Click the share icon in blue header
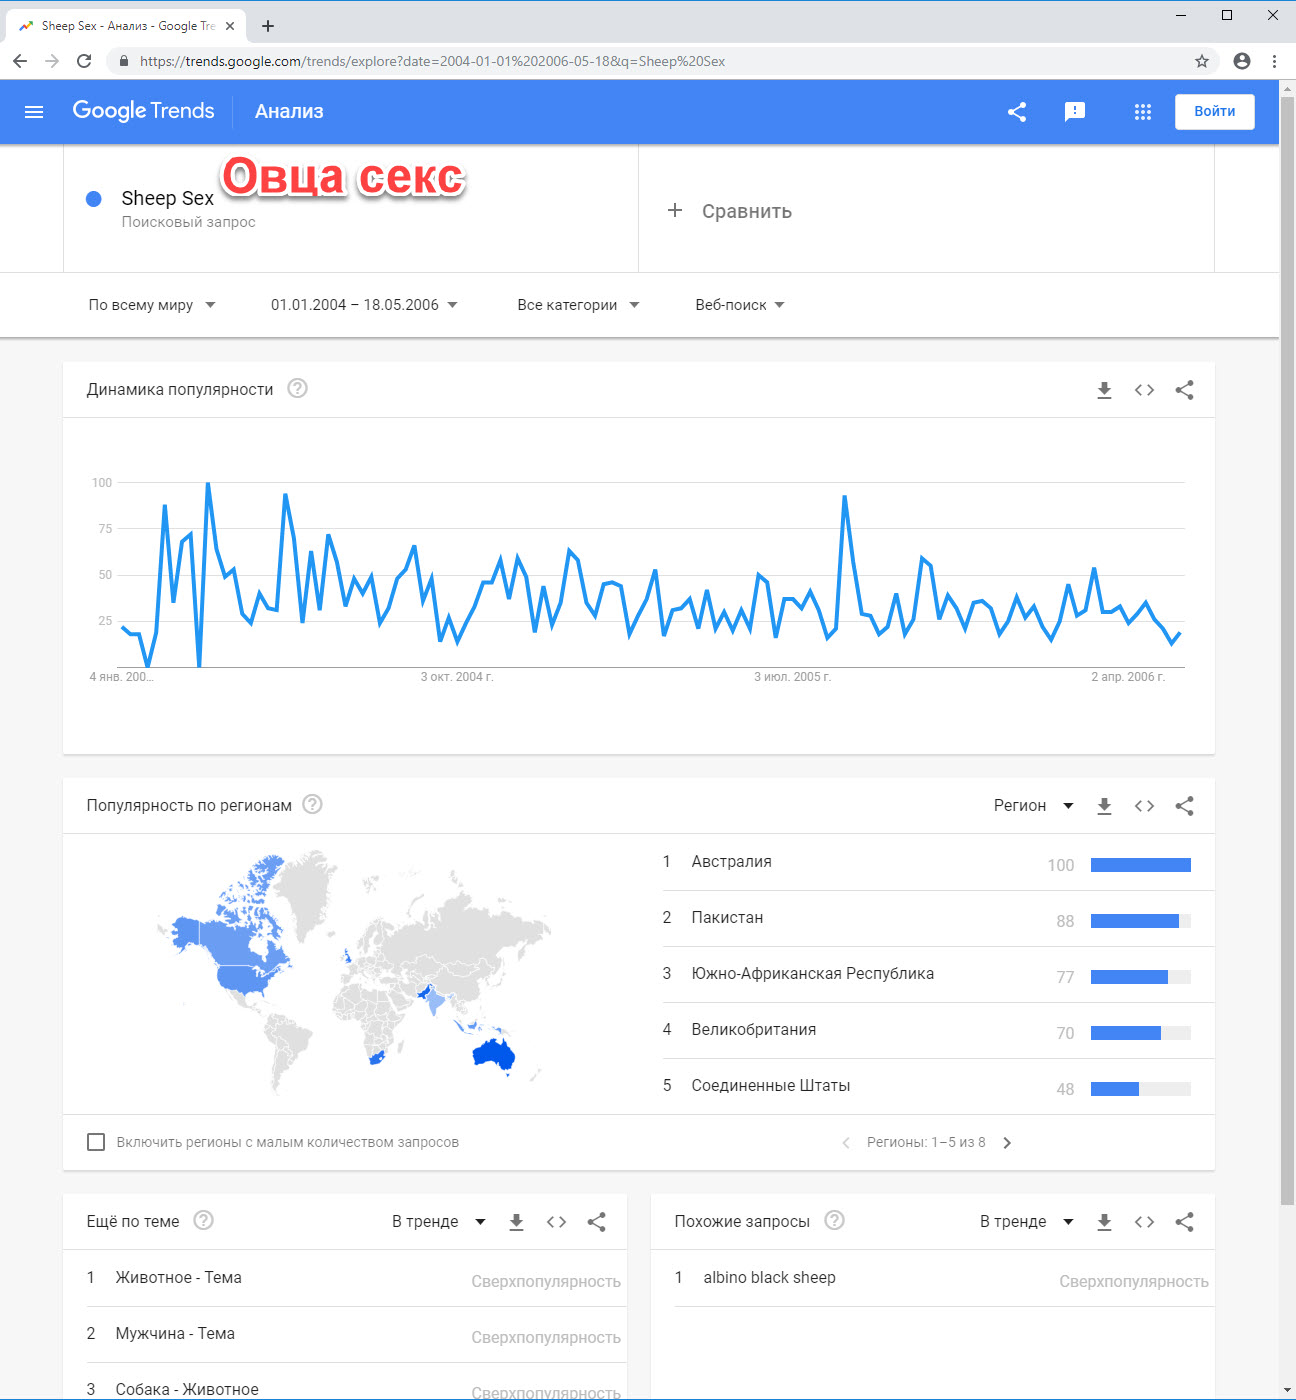 coord(1017,112)
